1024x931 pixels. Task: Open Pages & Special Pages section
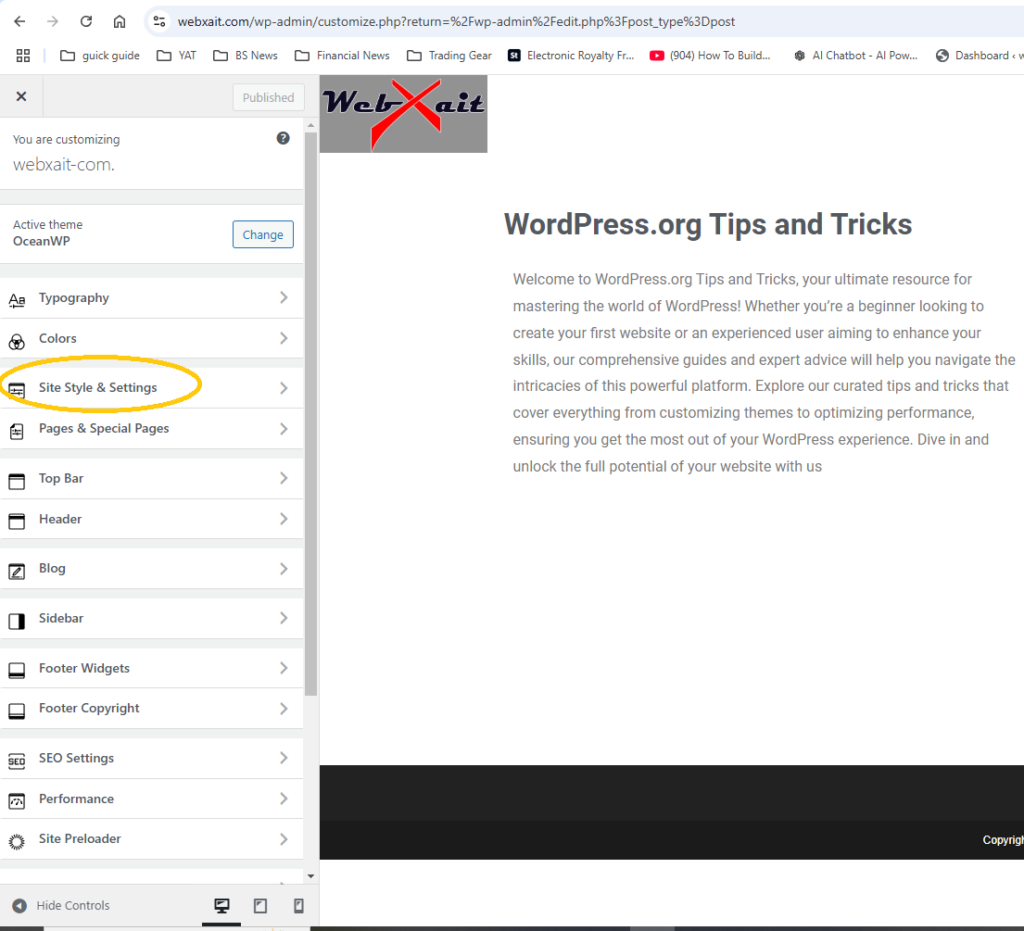coord(152,429)
